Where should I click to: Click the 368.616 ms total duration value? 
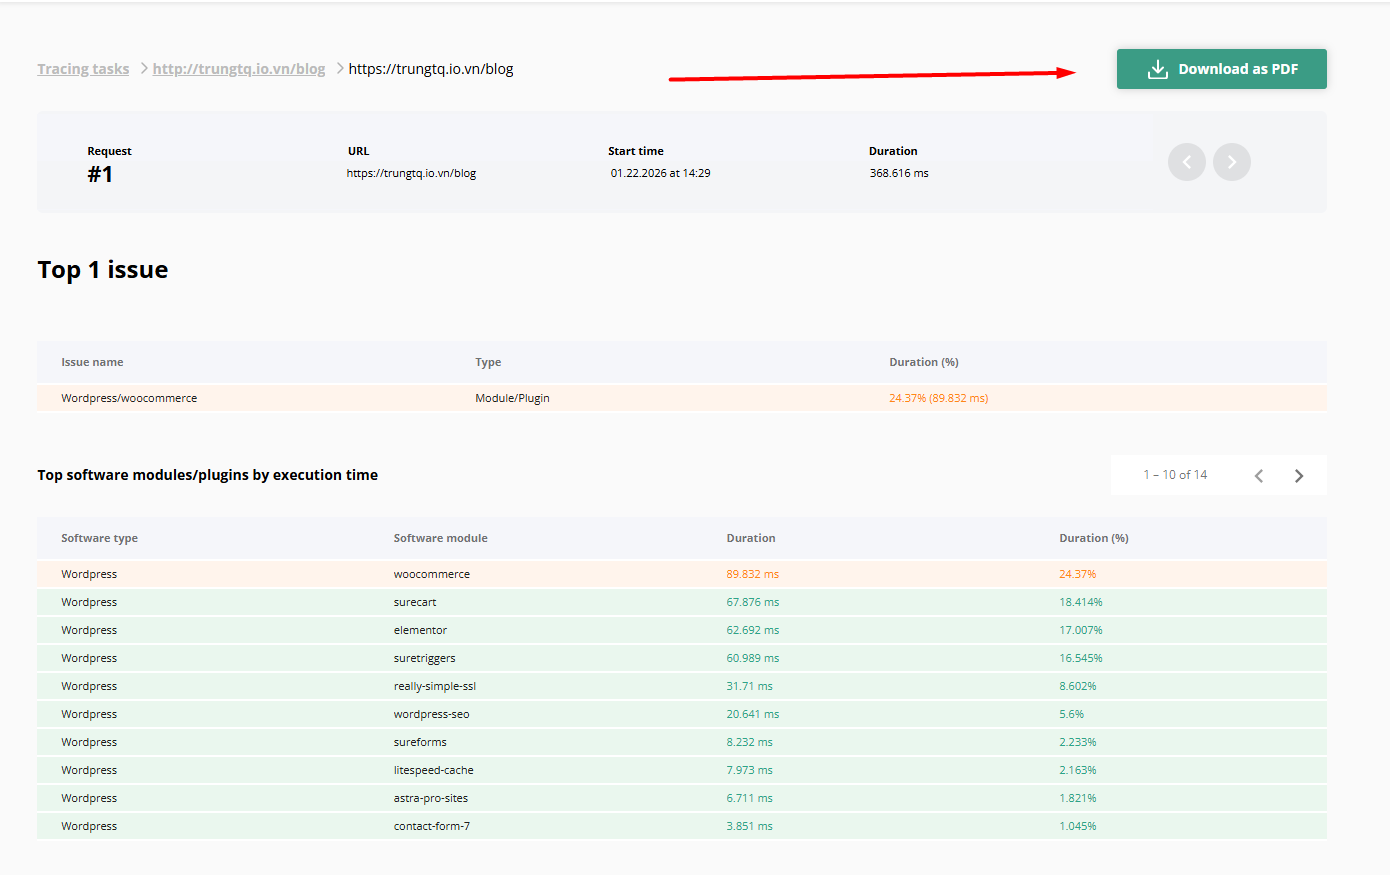pyautogui.click(x=899, y=173)
